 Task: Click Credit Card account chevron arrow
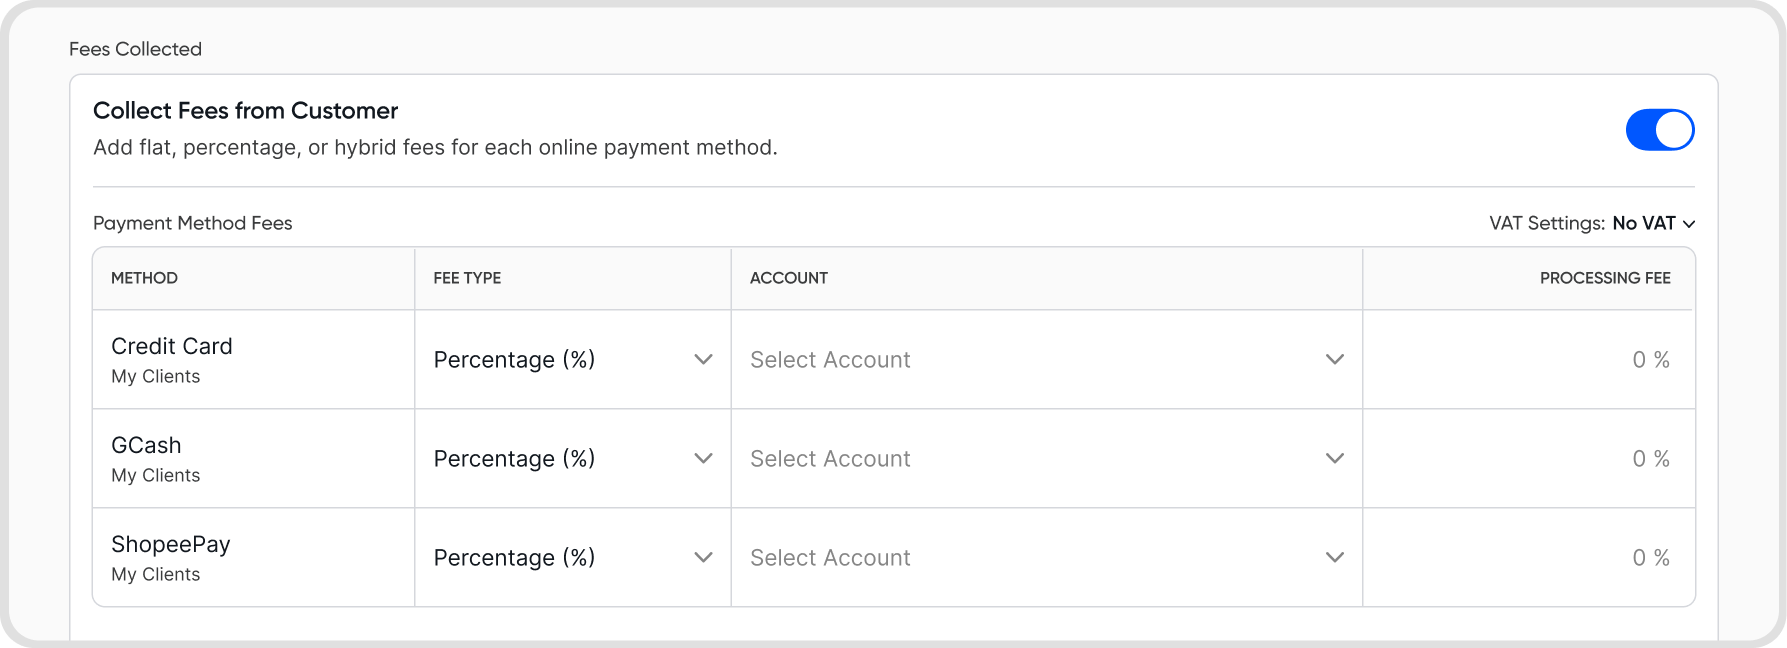point(1334,360)
